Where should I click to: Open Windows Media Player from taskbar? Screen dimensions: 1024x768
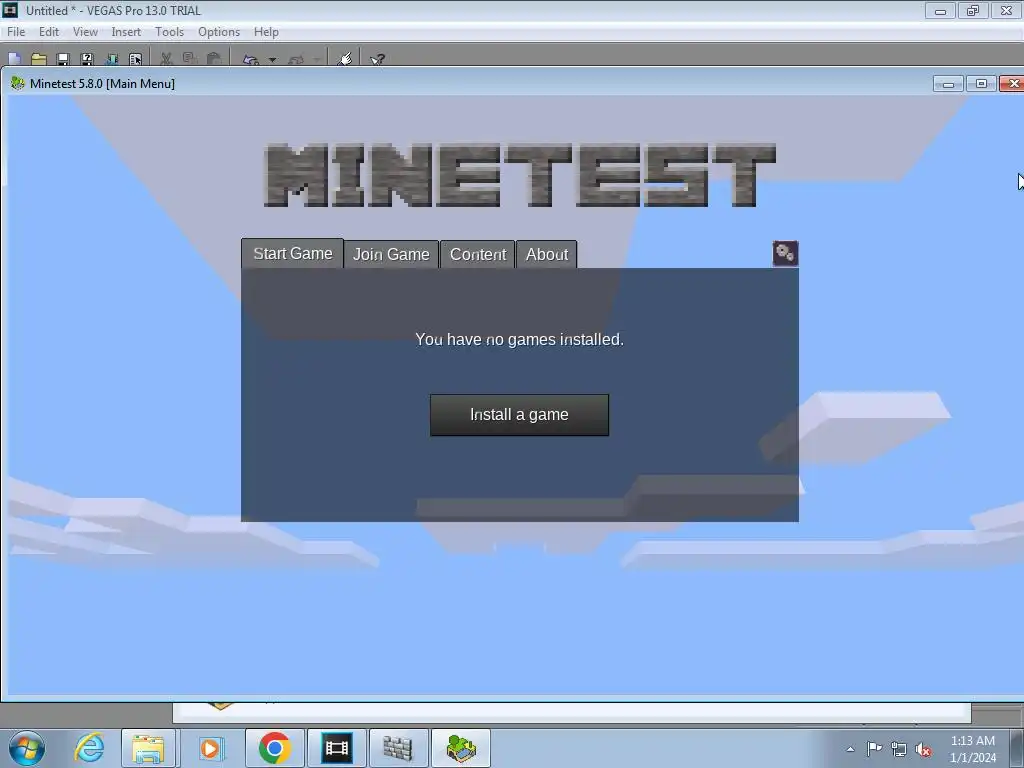click(210, 748)
